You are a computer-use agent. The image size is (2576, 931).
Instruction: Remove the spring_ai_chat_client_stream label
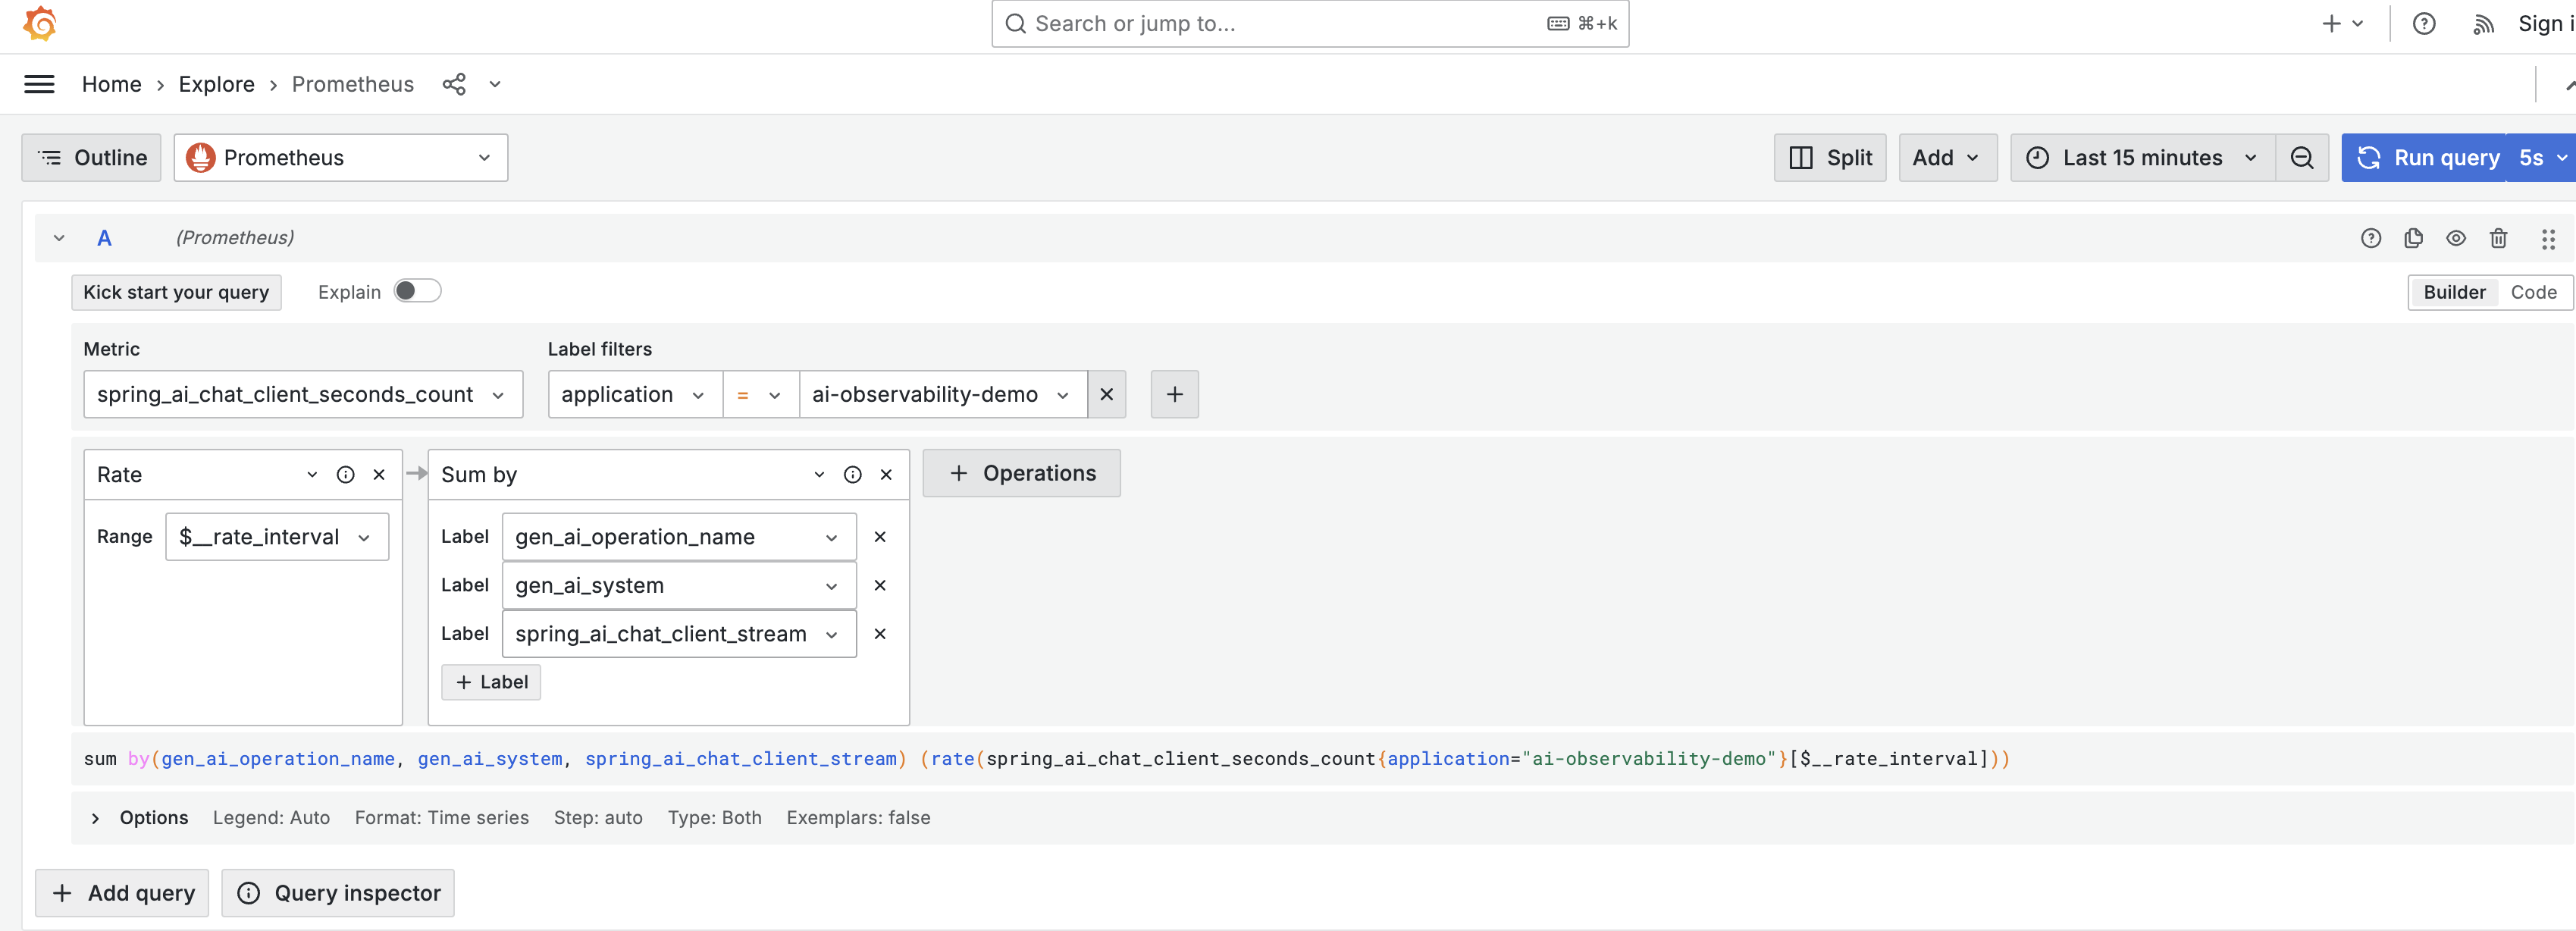pyautogui.click(x=880, y=634)
